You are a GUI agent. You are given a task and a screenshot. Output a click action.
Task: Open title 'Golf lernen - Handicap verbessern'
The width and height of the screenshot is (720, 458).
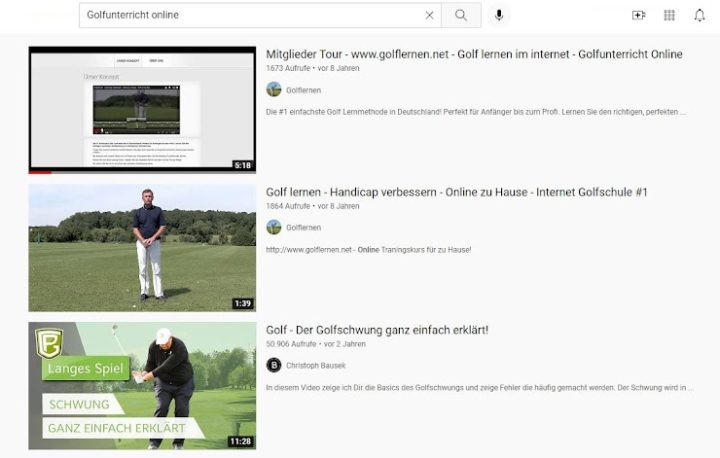(456, 191)
